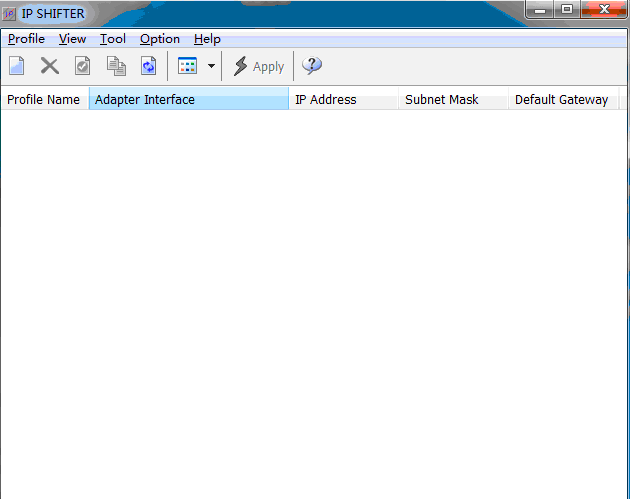Viewport: 630px width, 499px height.
Task: Maximize the IP SHIFTER window
Action: (567, 9)
